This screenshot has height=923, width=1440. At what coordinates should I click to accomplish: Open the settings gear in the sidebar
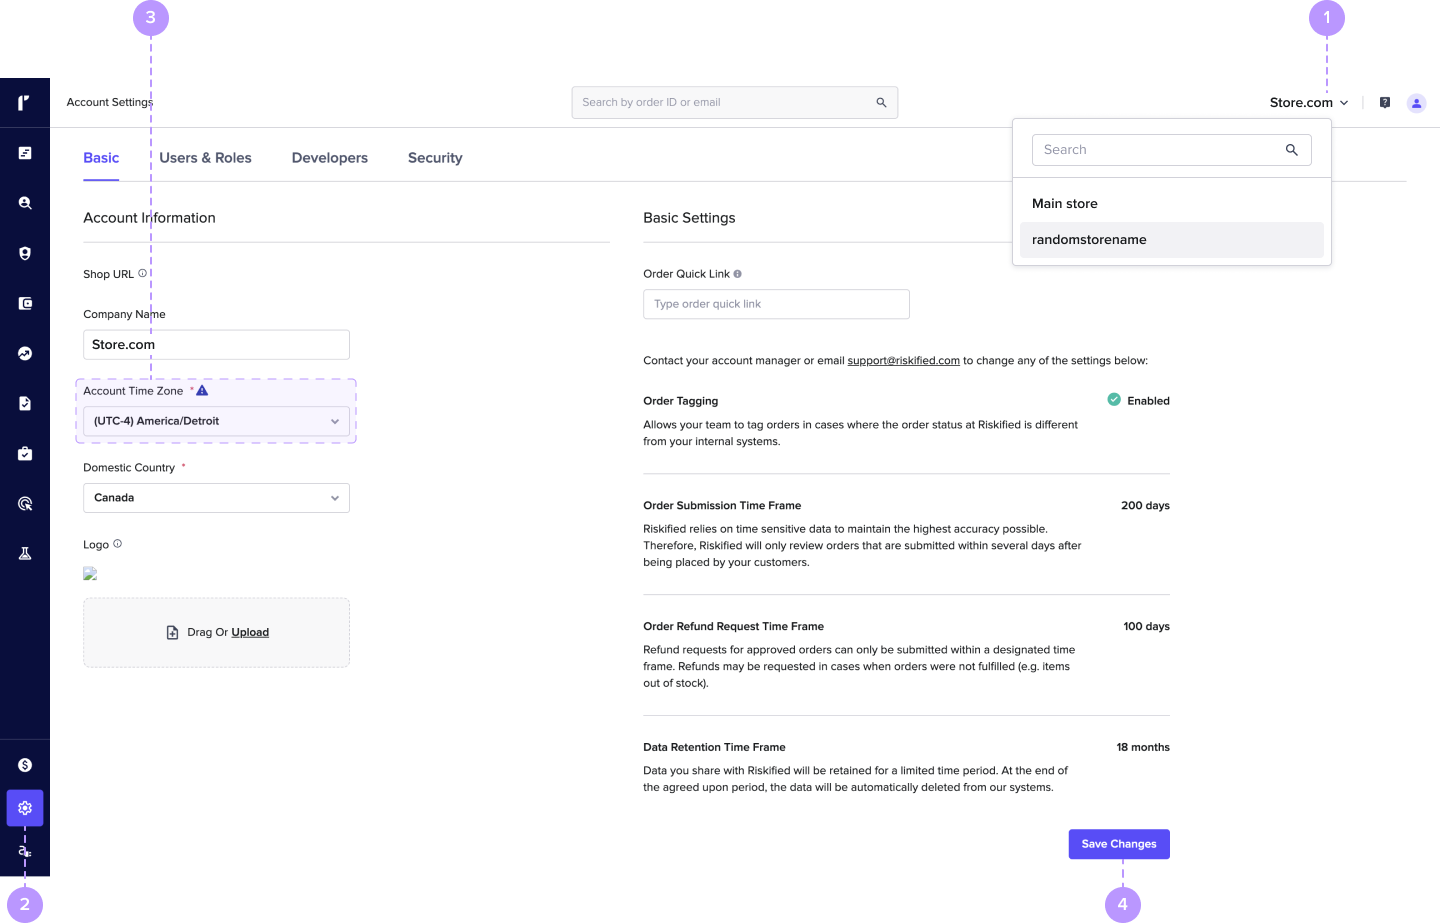coord(25,808)
